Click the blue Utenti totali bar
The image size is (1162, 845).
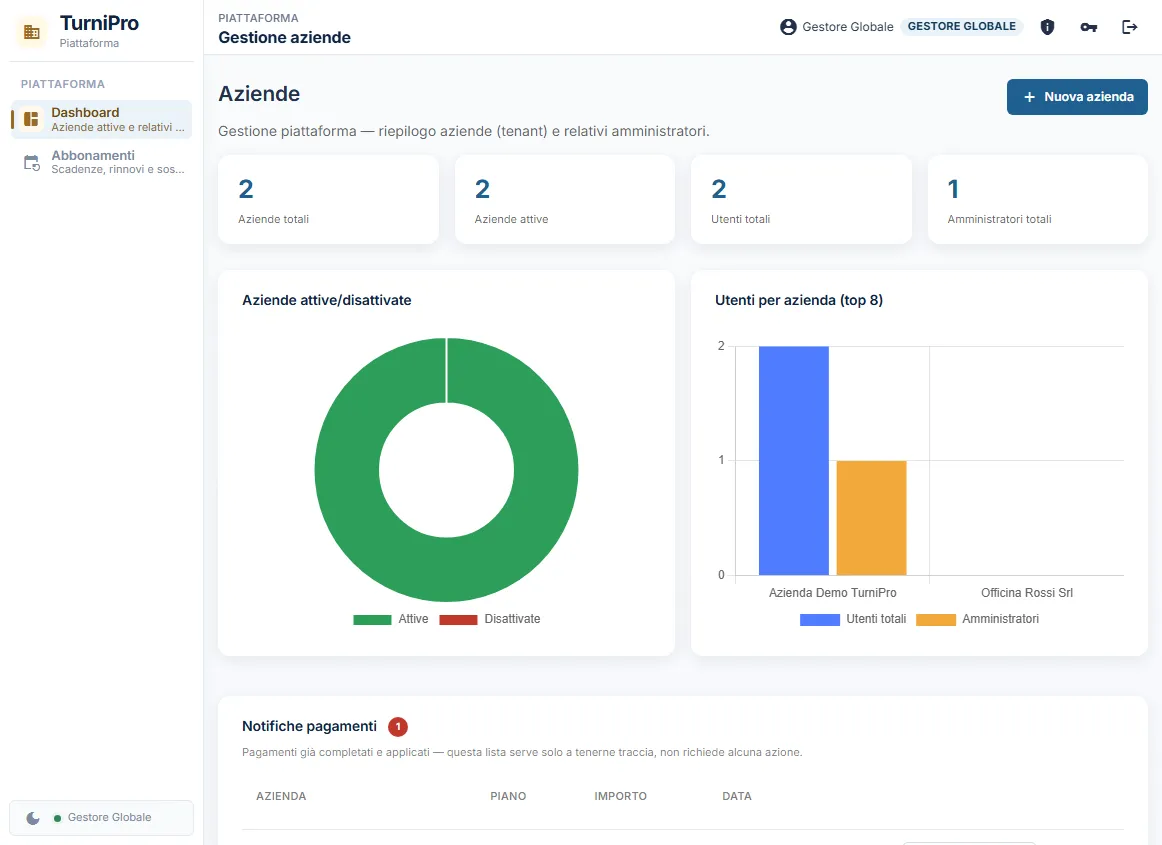click(x=794, y=460)
